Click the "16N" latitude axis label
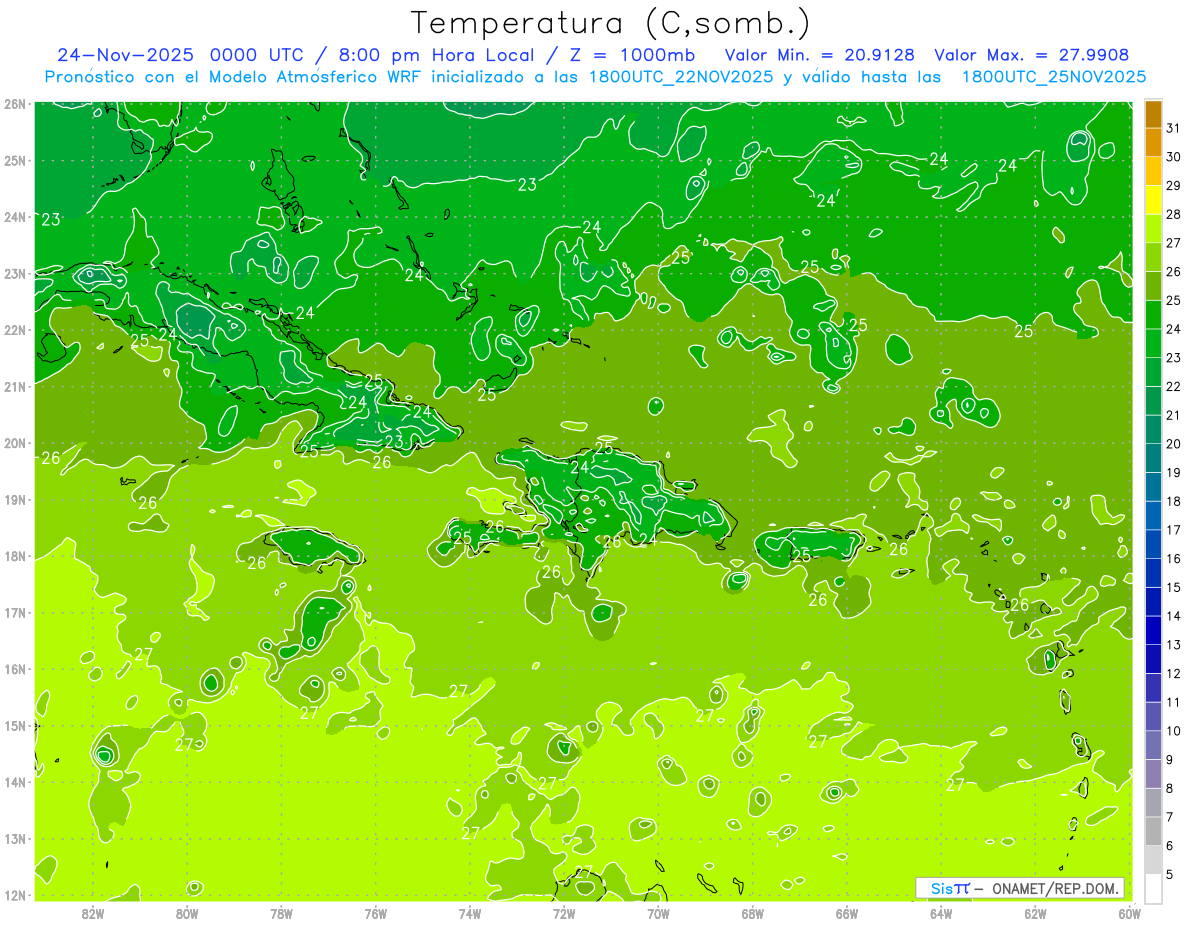 pyautogui.click(x=15, y=669)
